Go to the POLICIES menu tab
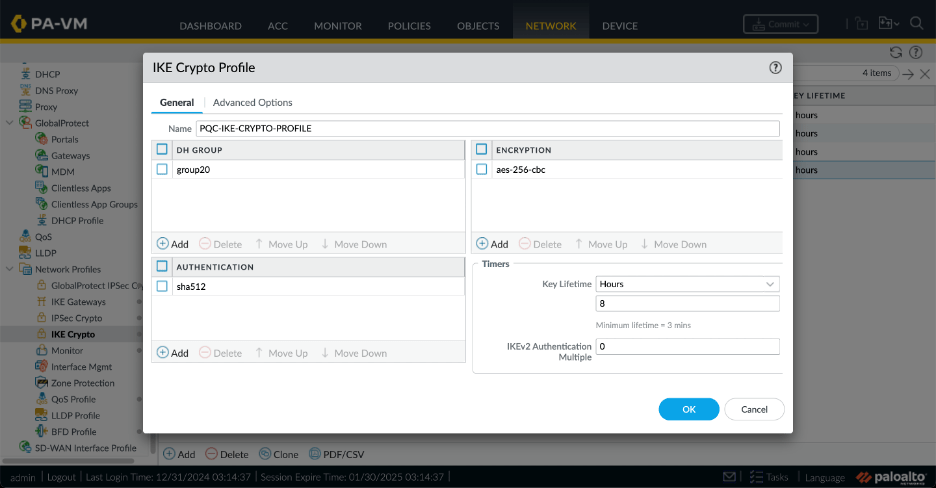 (410, 25)
